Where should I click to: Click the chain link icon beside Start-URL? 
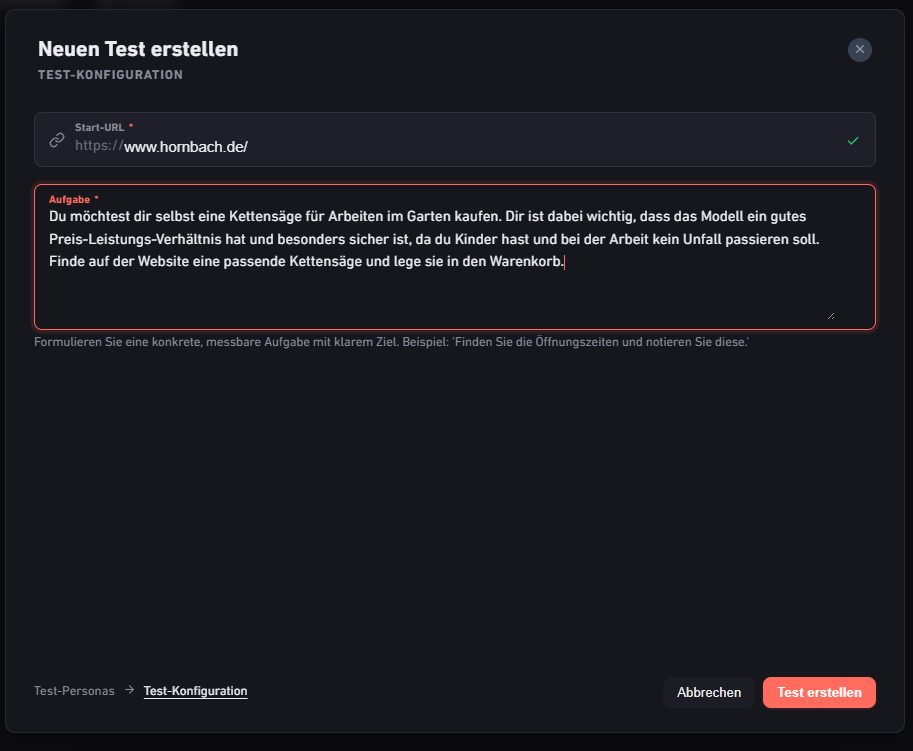pyautogui.click(x=56, y=140)
